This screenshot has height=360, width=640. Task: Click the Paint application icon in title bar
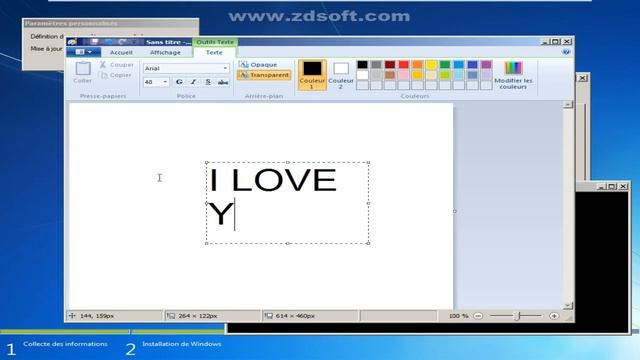tap(72, 42)
